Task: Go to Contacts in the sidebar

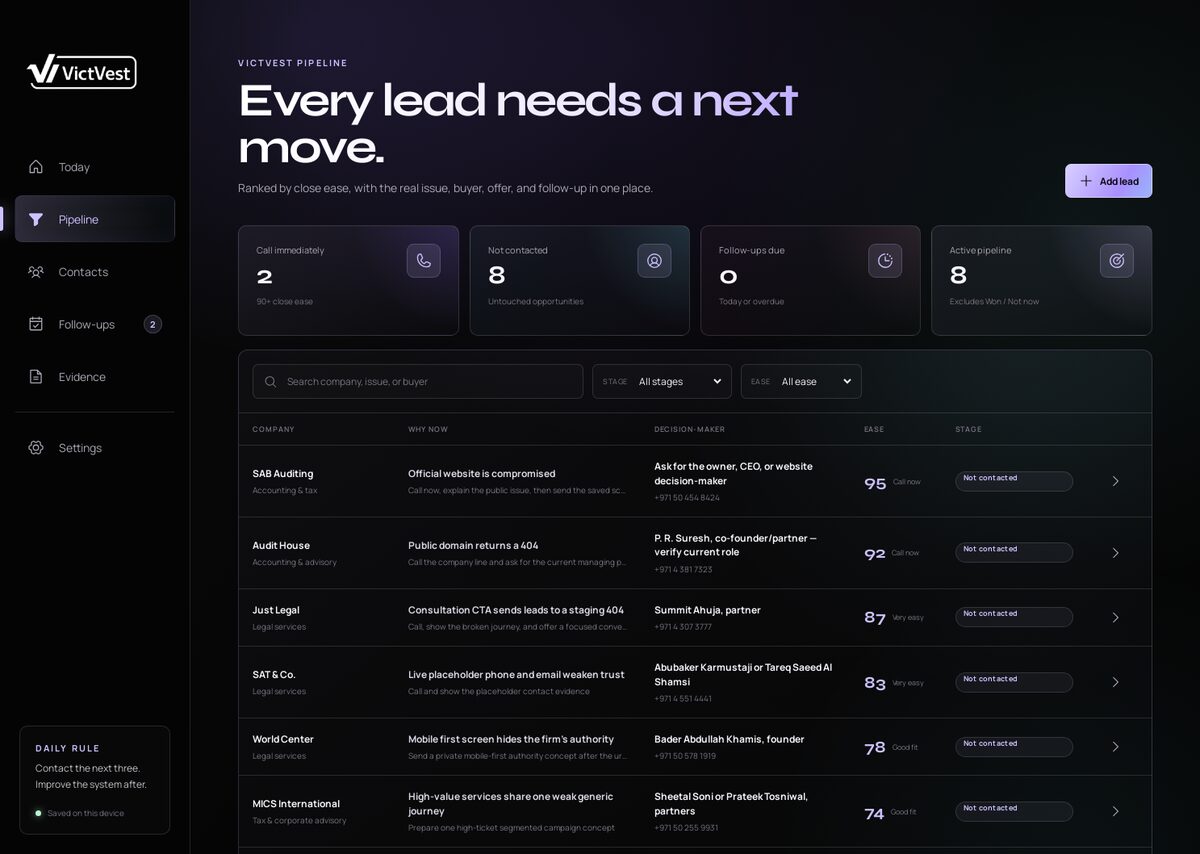Action: 95,272
